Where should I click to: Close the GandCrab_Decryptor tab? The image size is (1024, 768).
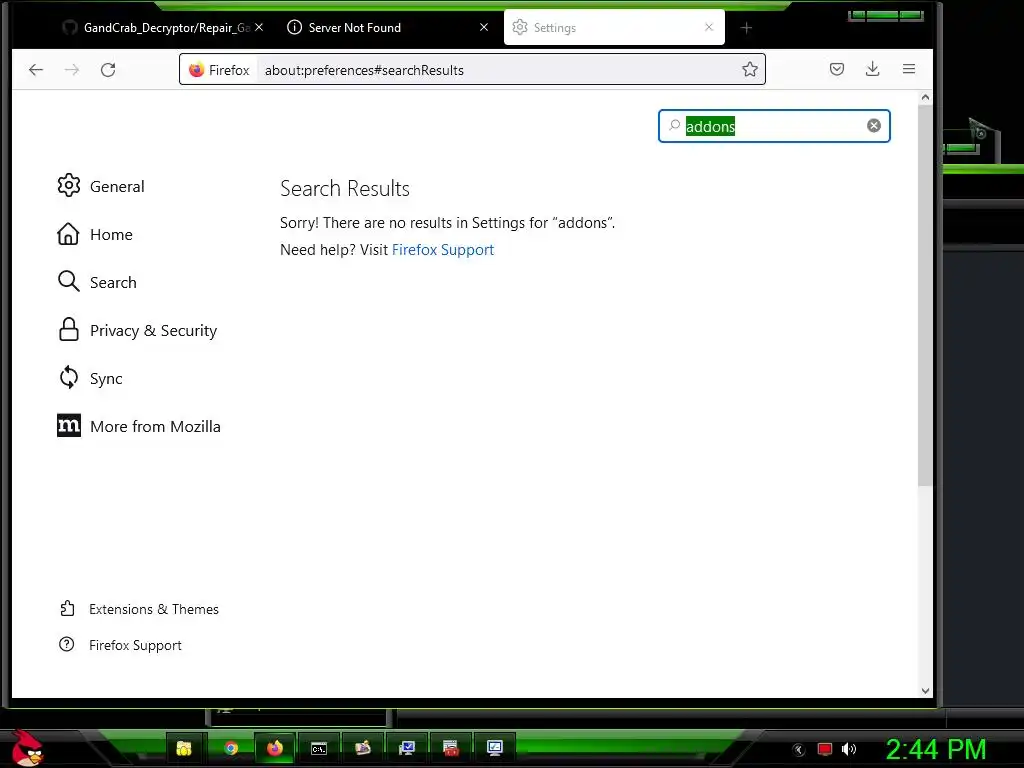tap(259, 27)
